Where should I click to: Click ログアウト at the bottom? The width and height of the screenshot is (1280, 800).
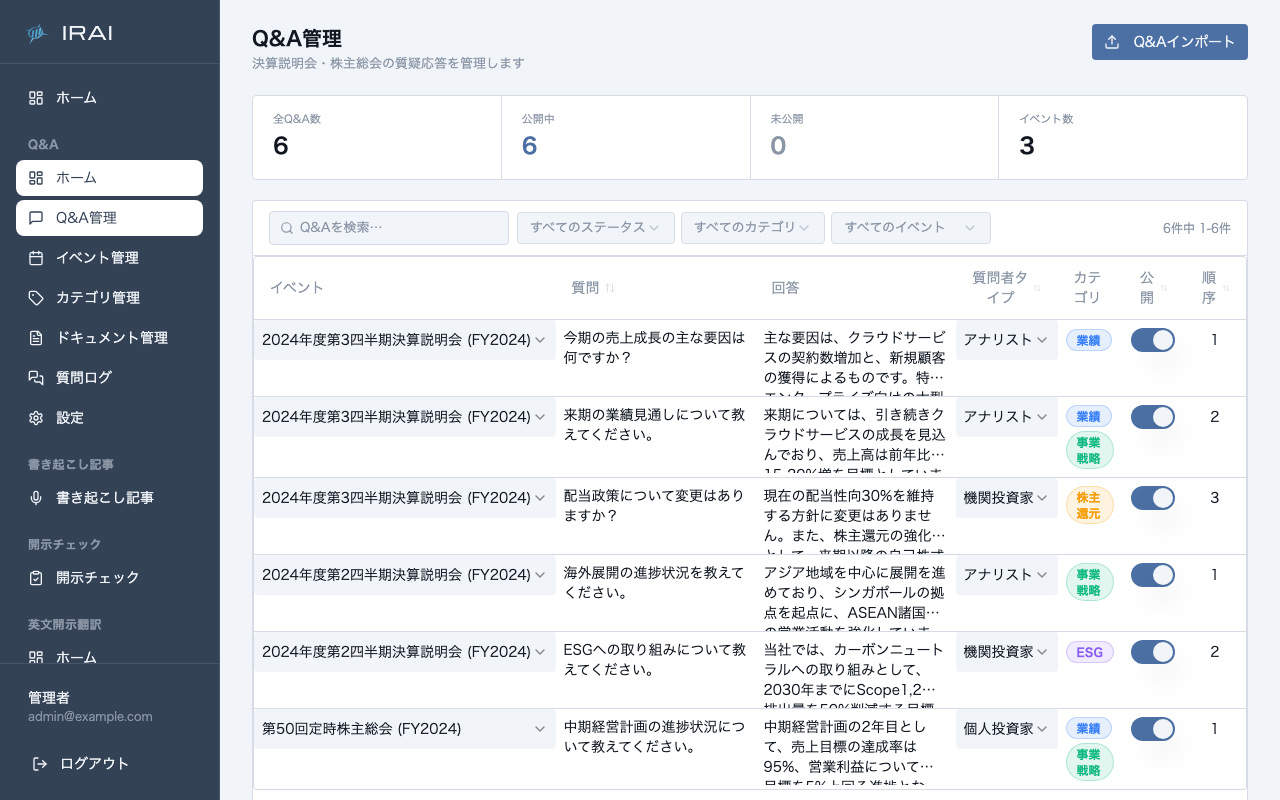click(x=92, y=763)
